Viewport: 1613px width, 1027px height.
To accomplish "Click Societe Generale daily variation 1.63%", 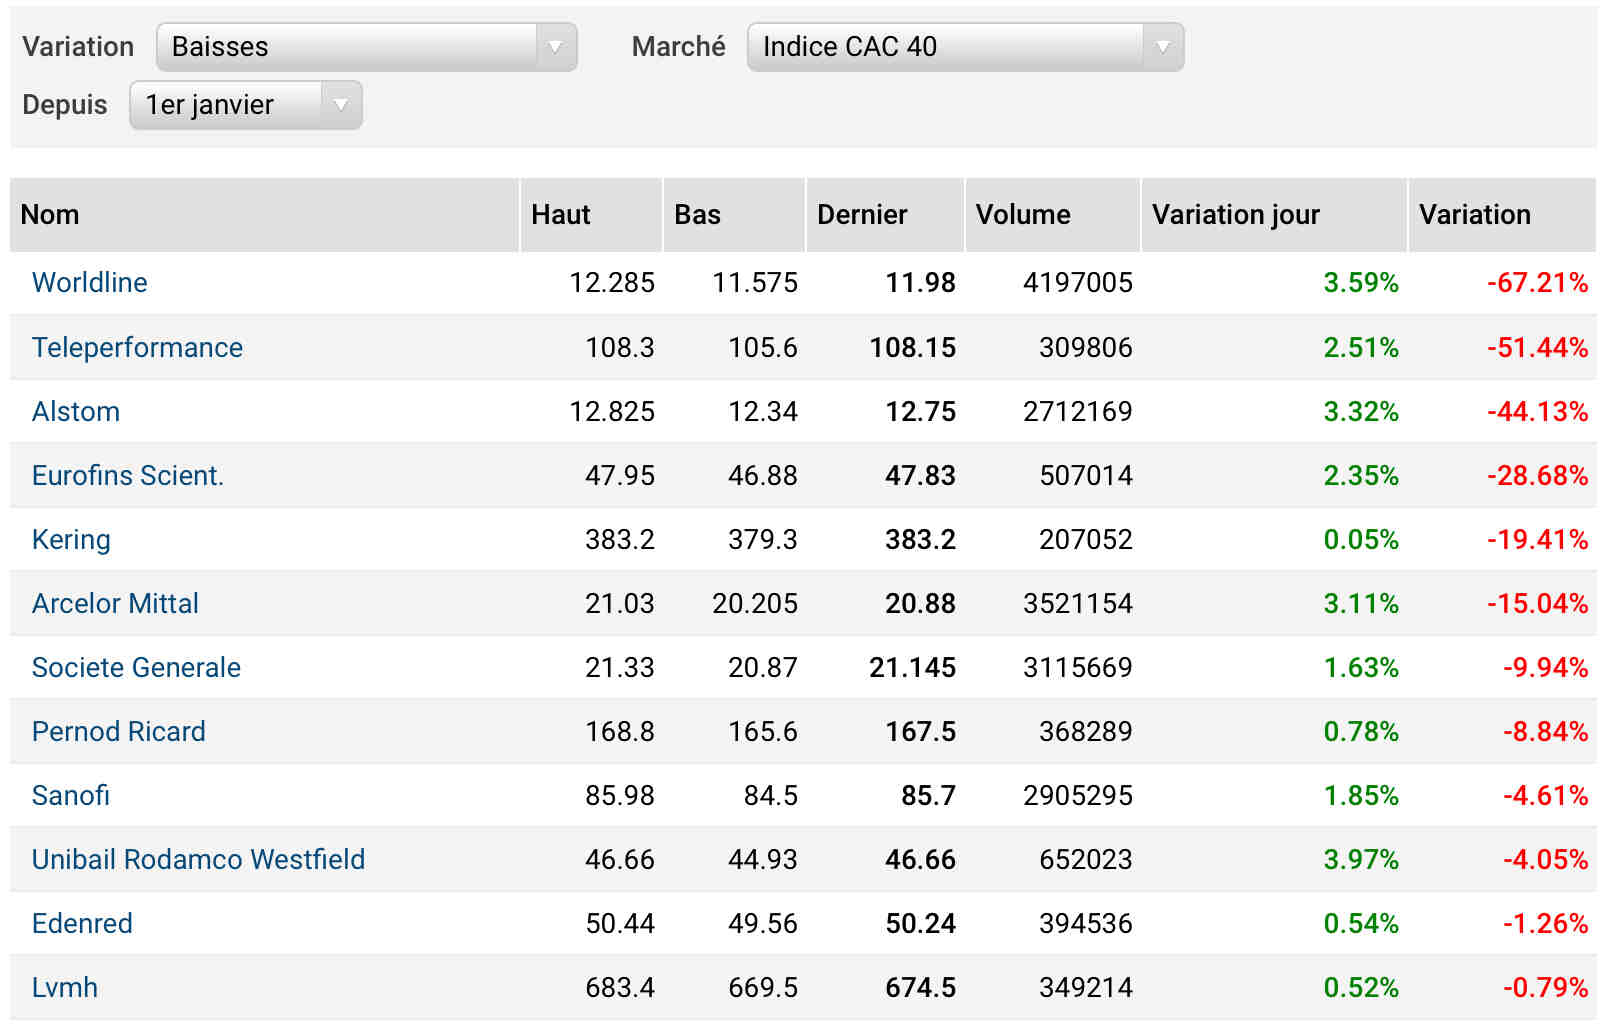I will 1361,667.
